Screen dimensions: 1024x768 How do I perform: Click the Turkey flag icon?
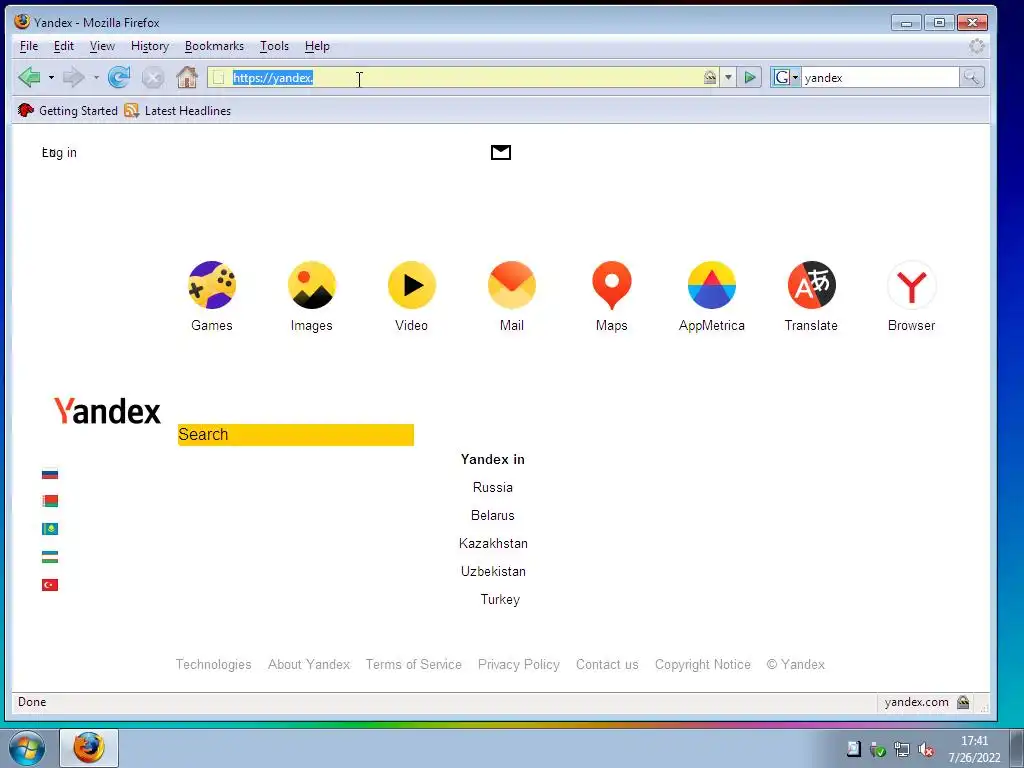coord(50,584)
